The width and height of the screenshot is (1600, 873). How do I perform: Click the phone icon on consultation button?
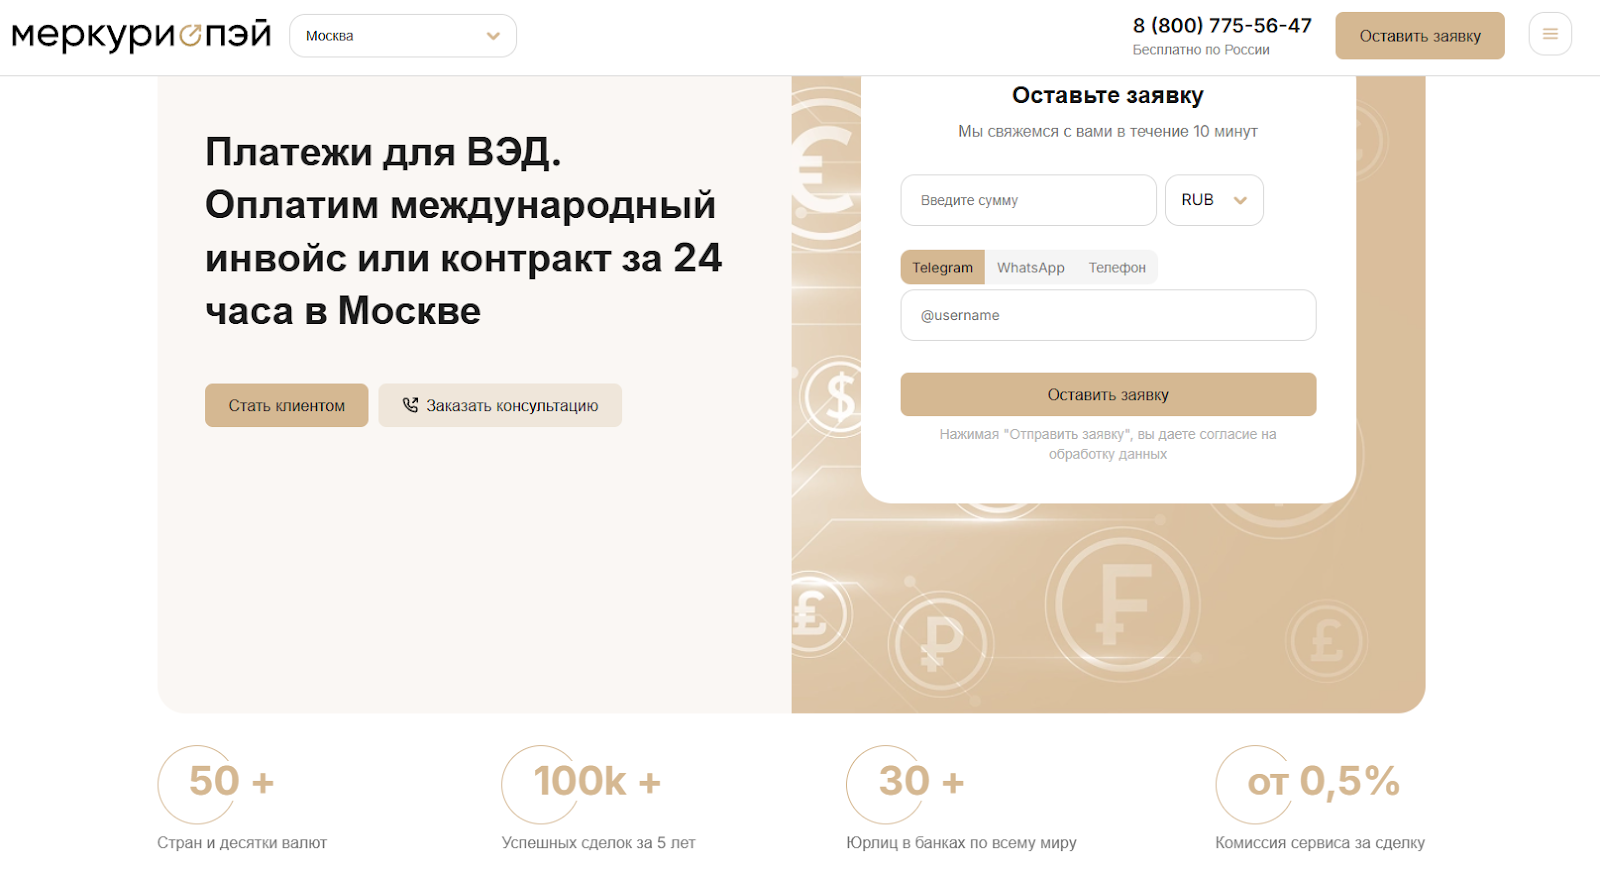click(x=410, y=405)
